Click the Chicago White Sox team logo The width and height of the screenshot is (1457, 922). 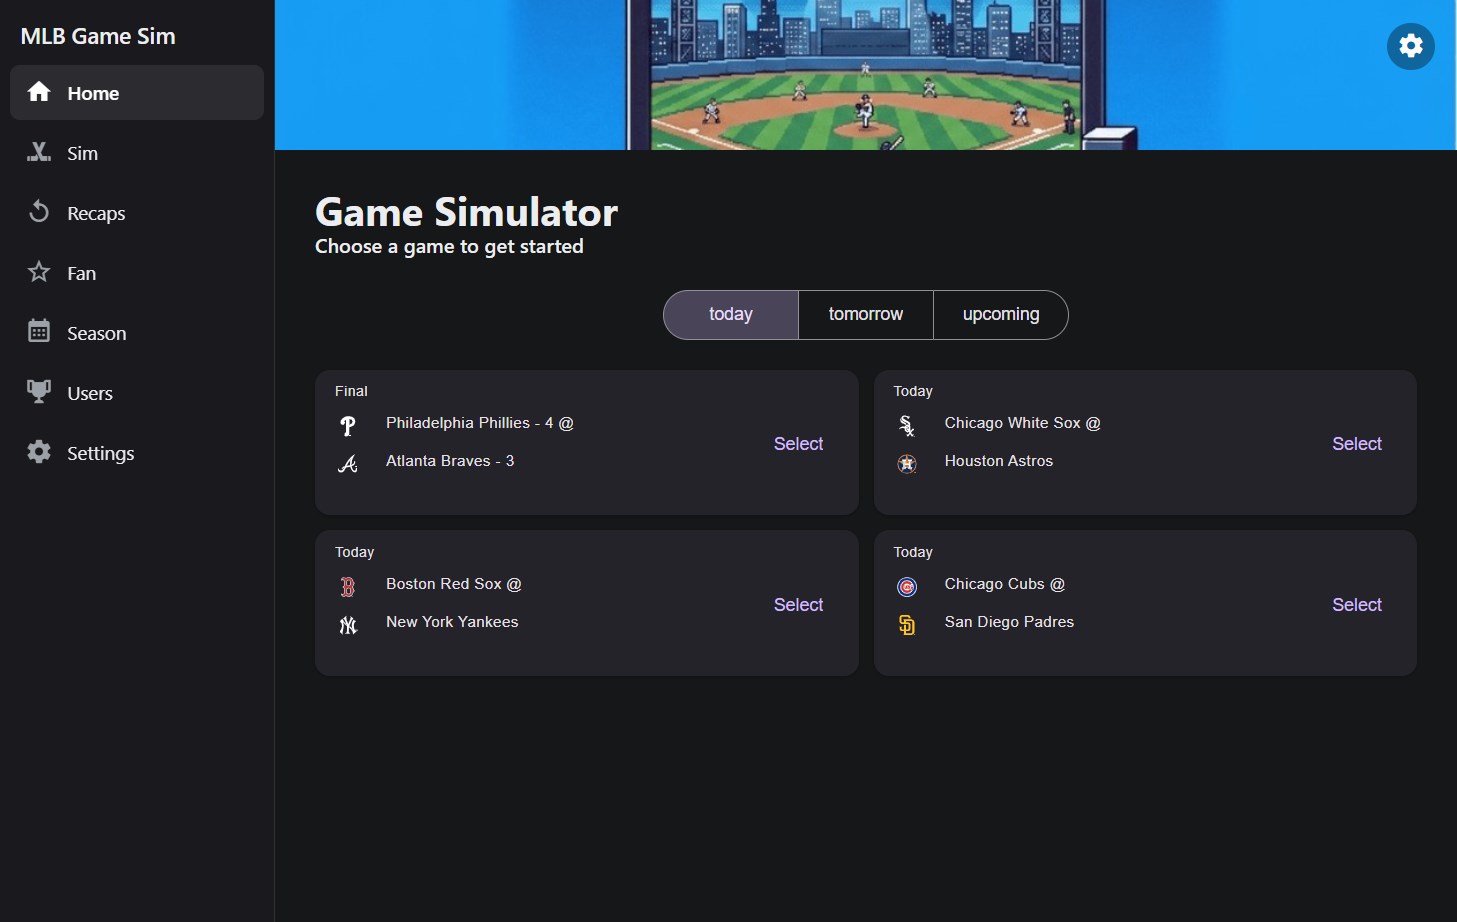[x=907, y=426]
